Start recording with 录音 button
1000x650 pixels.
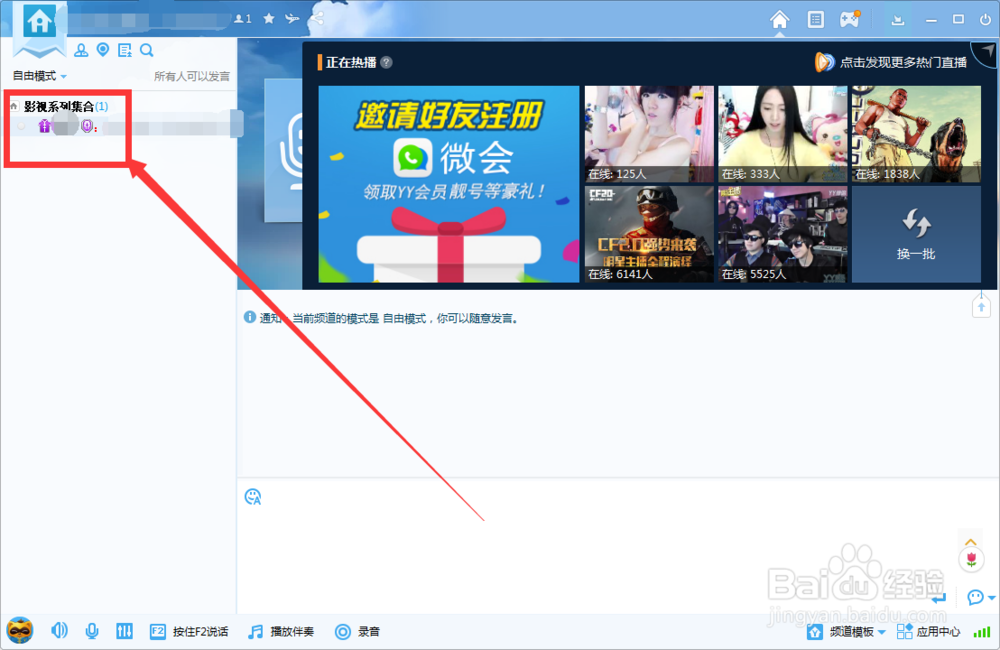coord(358,632)
